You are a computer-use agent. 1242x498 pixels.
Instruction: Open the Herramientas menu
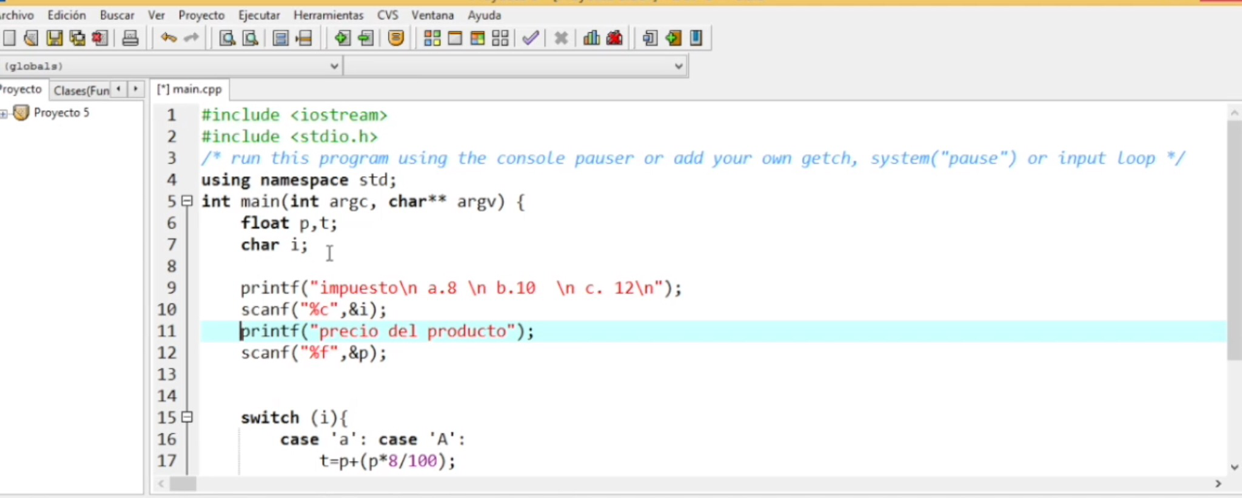(329, 15)
